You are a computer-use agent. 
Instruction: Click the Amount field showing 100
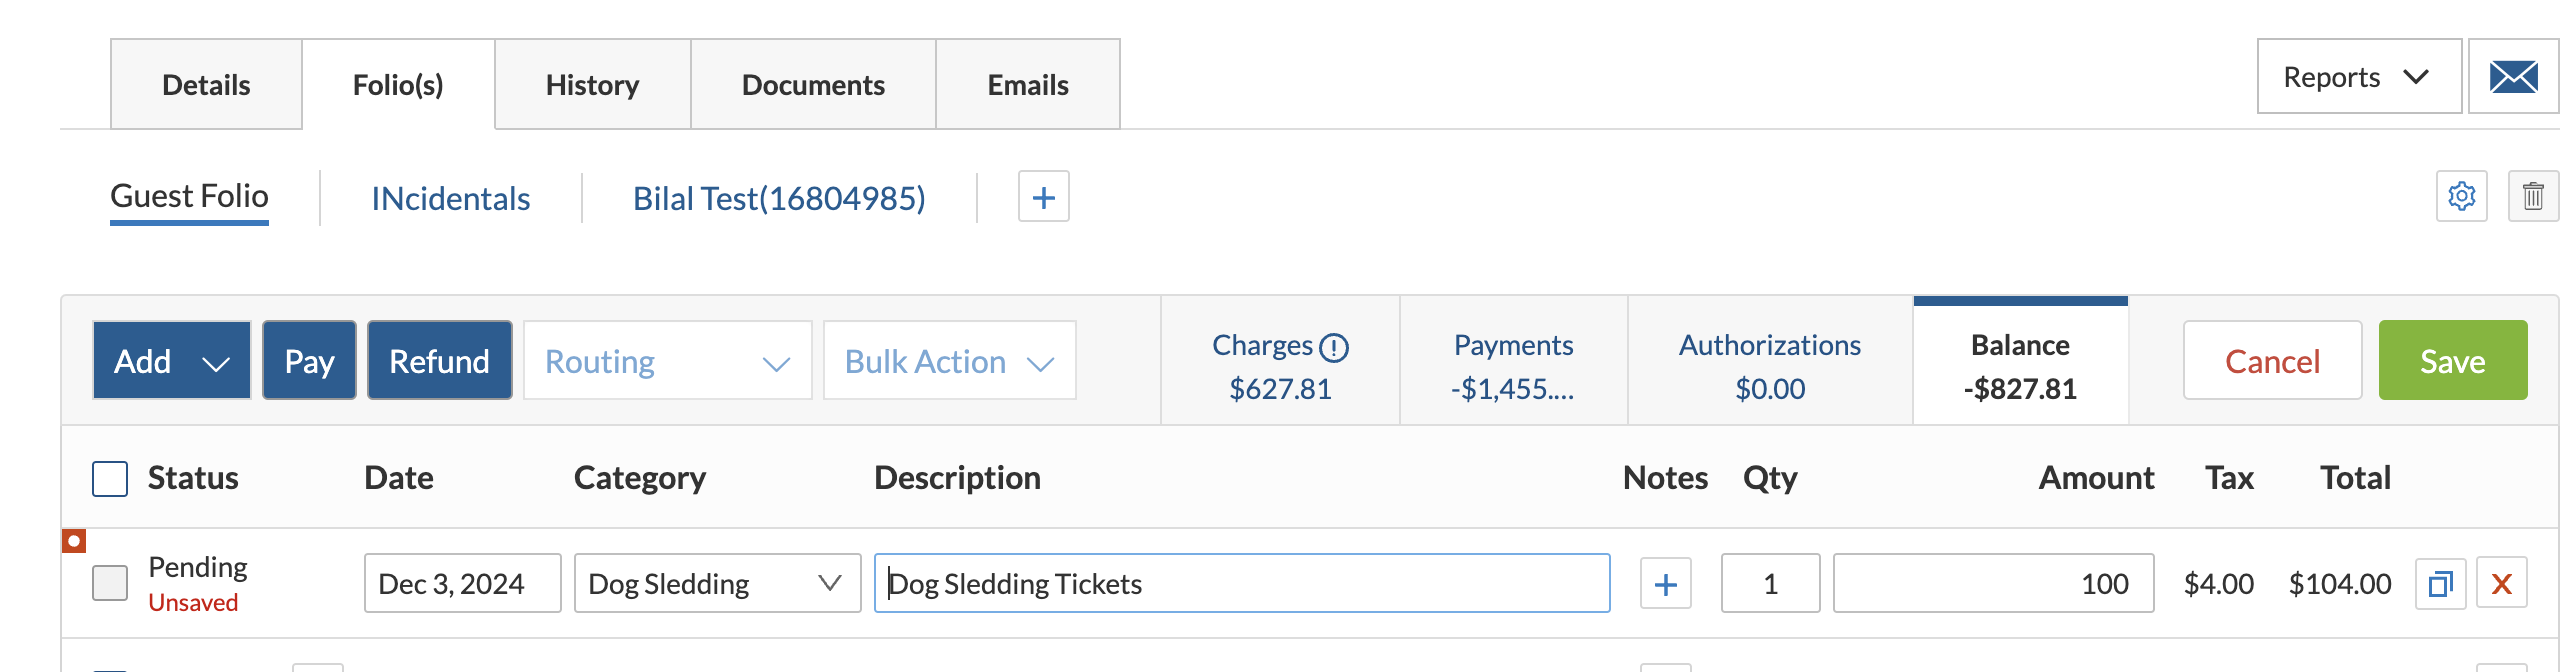click(1992, 584)
